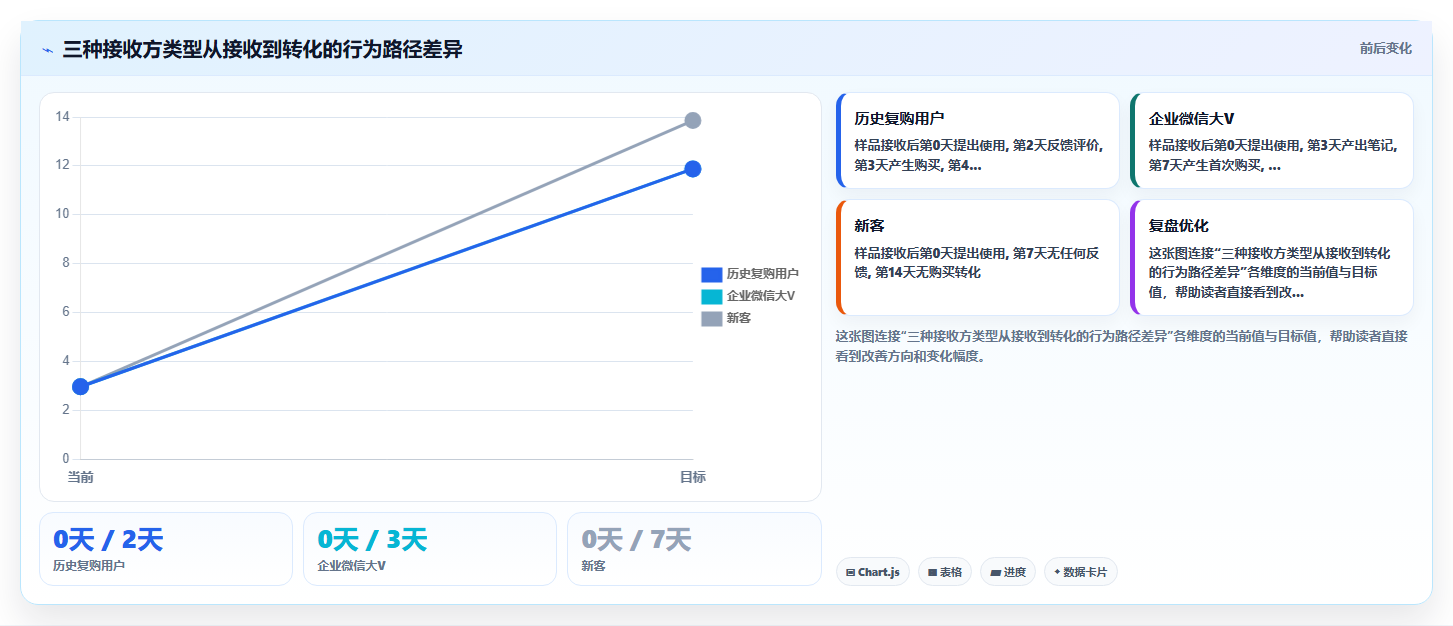
Task: Toggle 新客 legend gray swatch
Action: click(x=711, y=318)
